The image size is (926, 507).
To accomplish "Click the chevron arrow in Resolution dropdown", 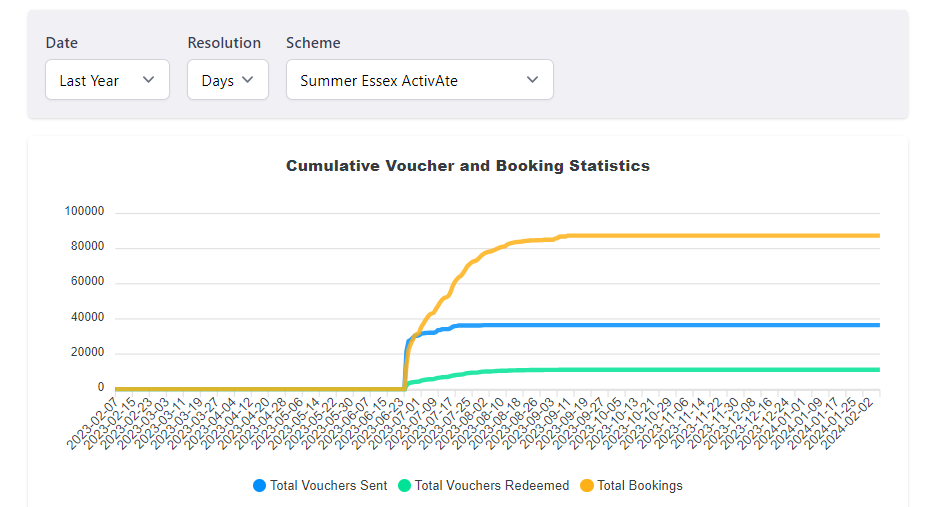I will [x=247, y=80].
